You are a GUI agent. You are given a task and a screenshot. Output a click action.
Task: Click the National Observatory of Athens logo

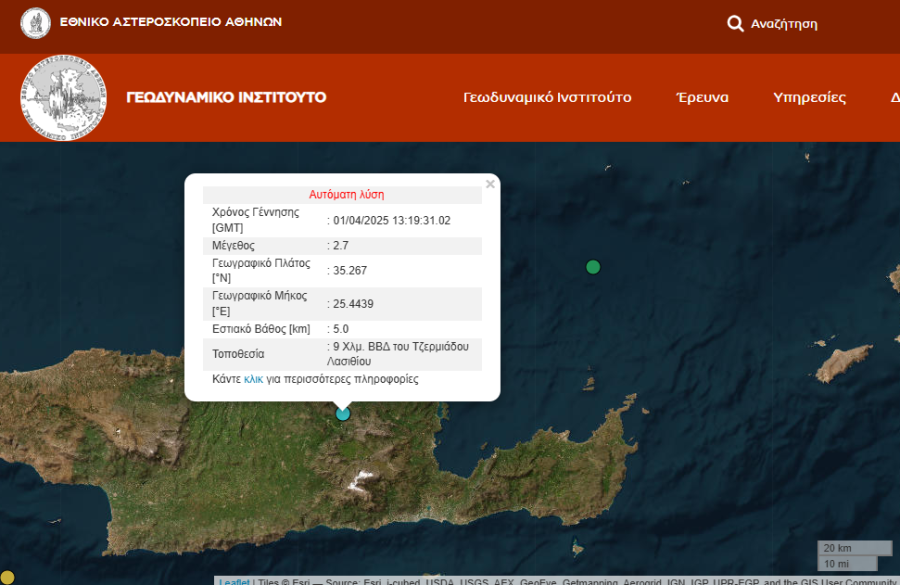(x=36, y=22)
